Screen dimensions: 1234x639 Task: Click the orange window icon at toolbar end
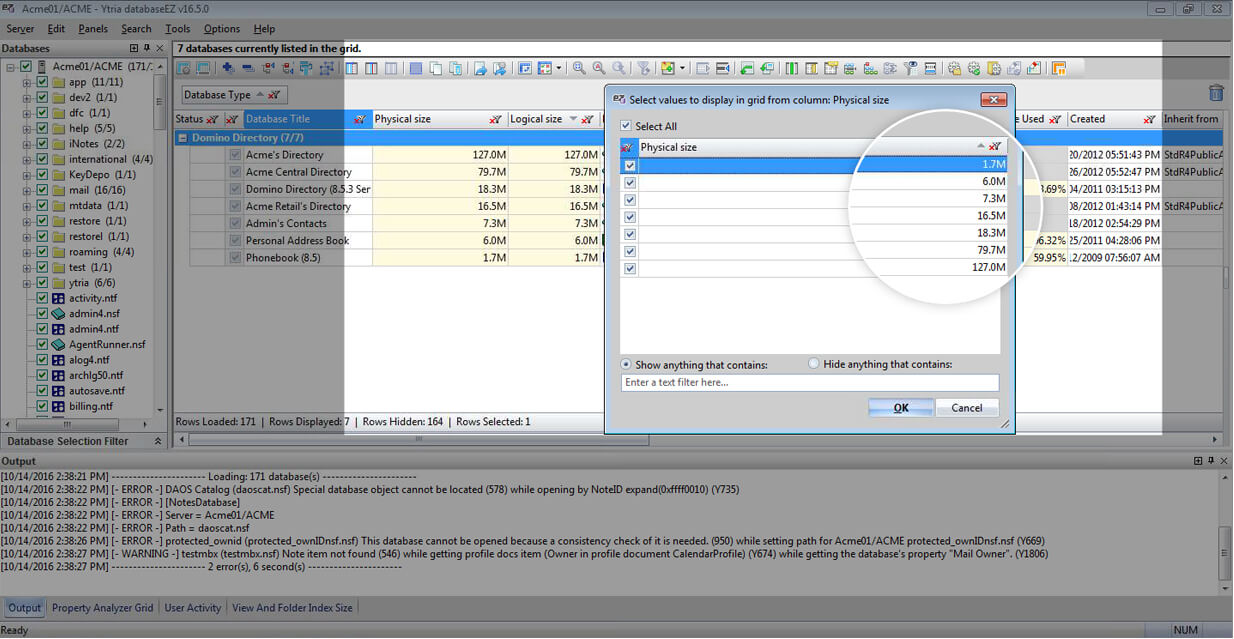[1059, 68]
